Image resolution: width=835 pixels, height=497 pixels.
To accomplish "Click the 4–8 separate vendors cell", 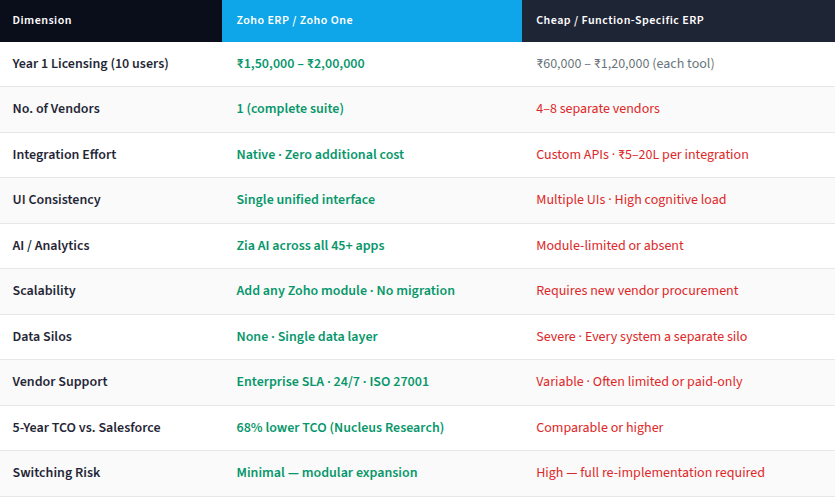I will tap(597, 108).
